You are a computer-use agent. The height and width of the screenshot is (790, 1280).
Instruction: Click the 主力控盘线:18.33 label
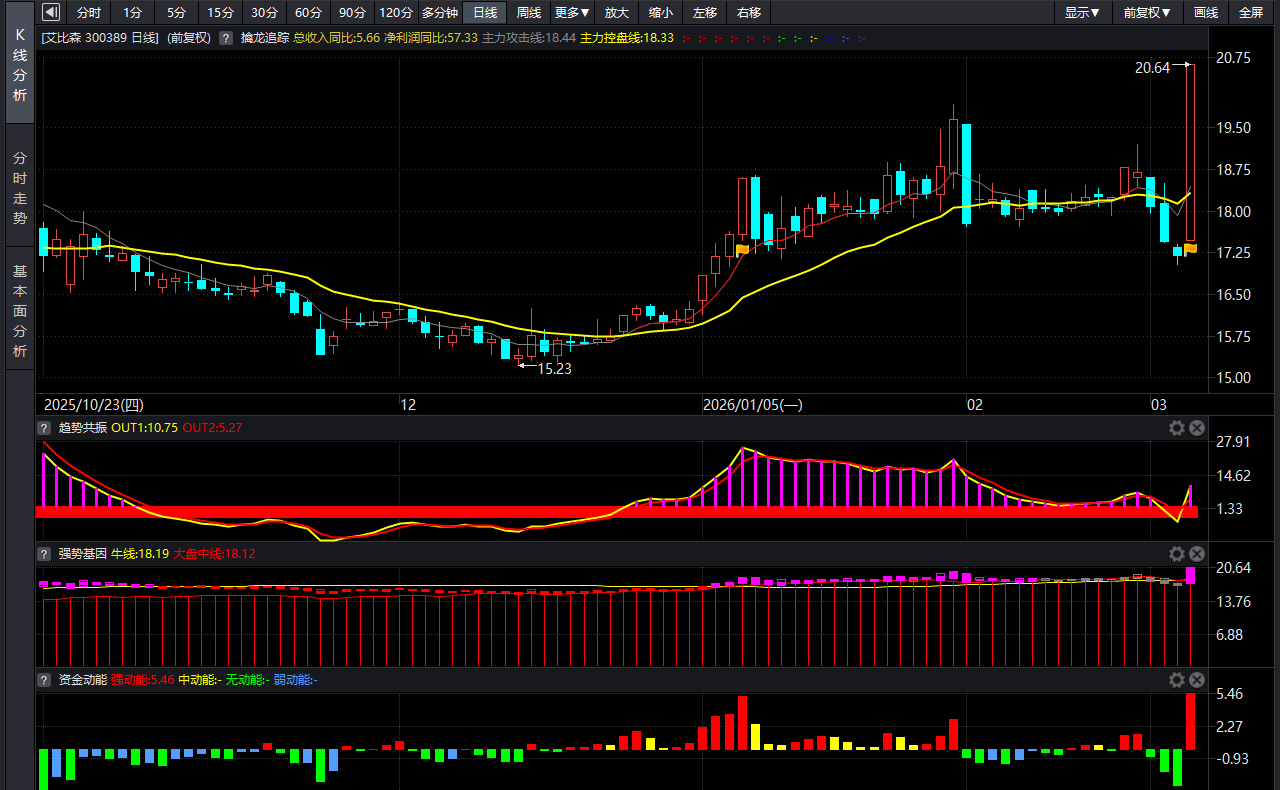pyautogui.click(x=627, y=38)
